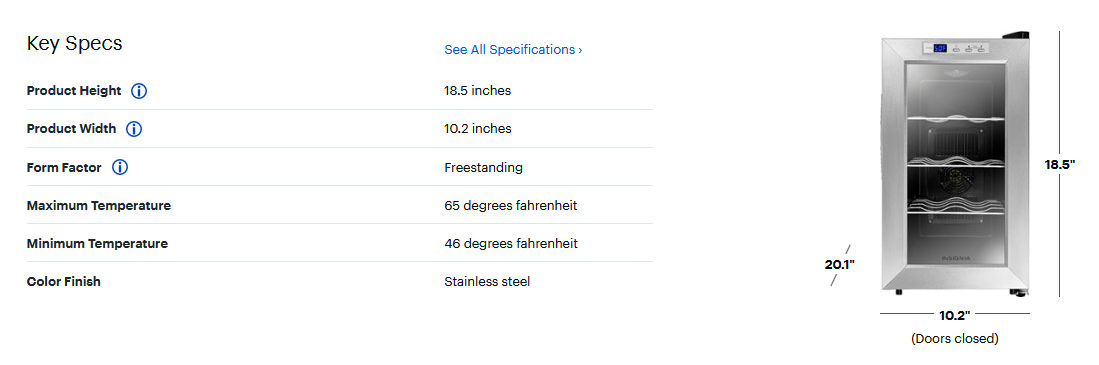
Task: Click the Freestanding form factor value
Action: pos(484,167)
